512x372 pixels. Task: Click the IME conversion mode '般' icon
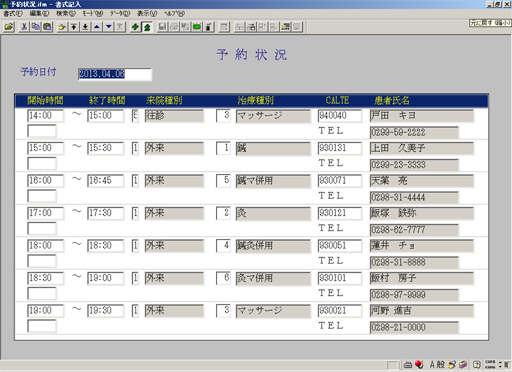(440, 365)
